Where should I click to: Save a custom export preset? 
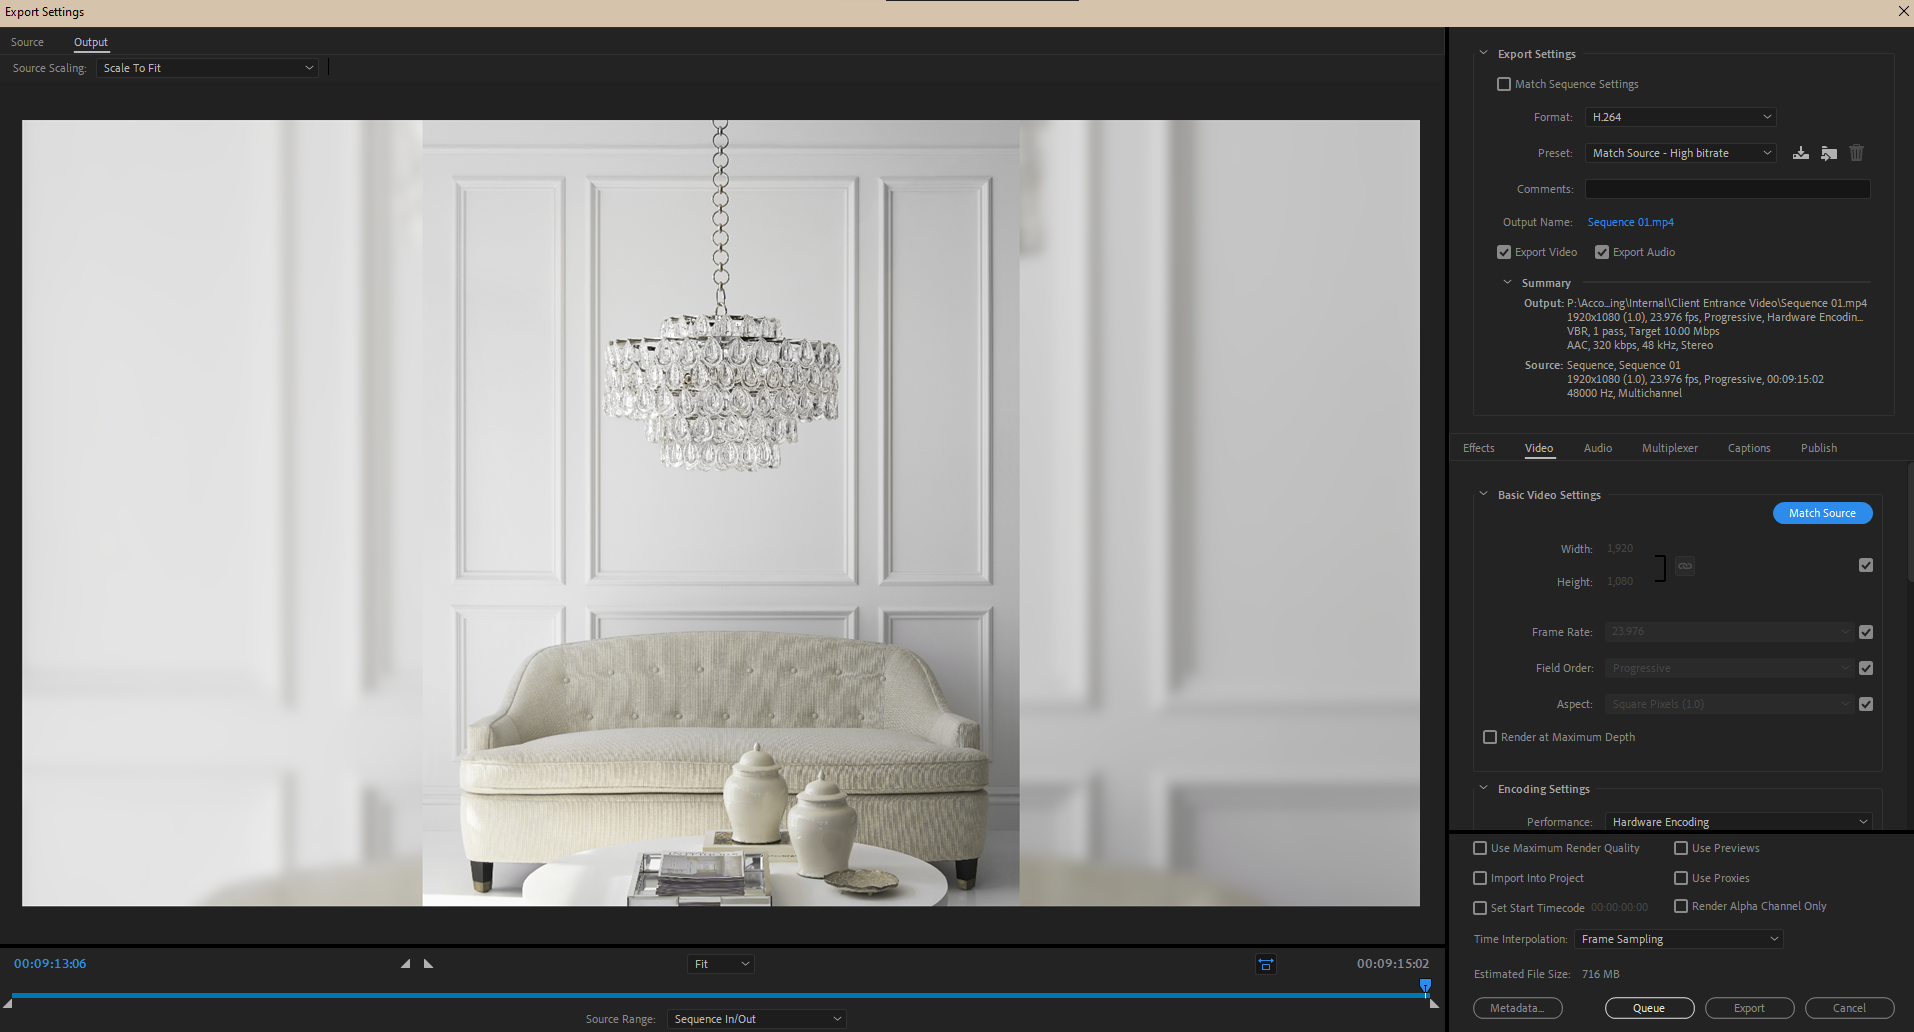tap(1801, 152)
